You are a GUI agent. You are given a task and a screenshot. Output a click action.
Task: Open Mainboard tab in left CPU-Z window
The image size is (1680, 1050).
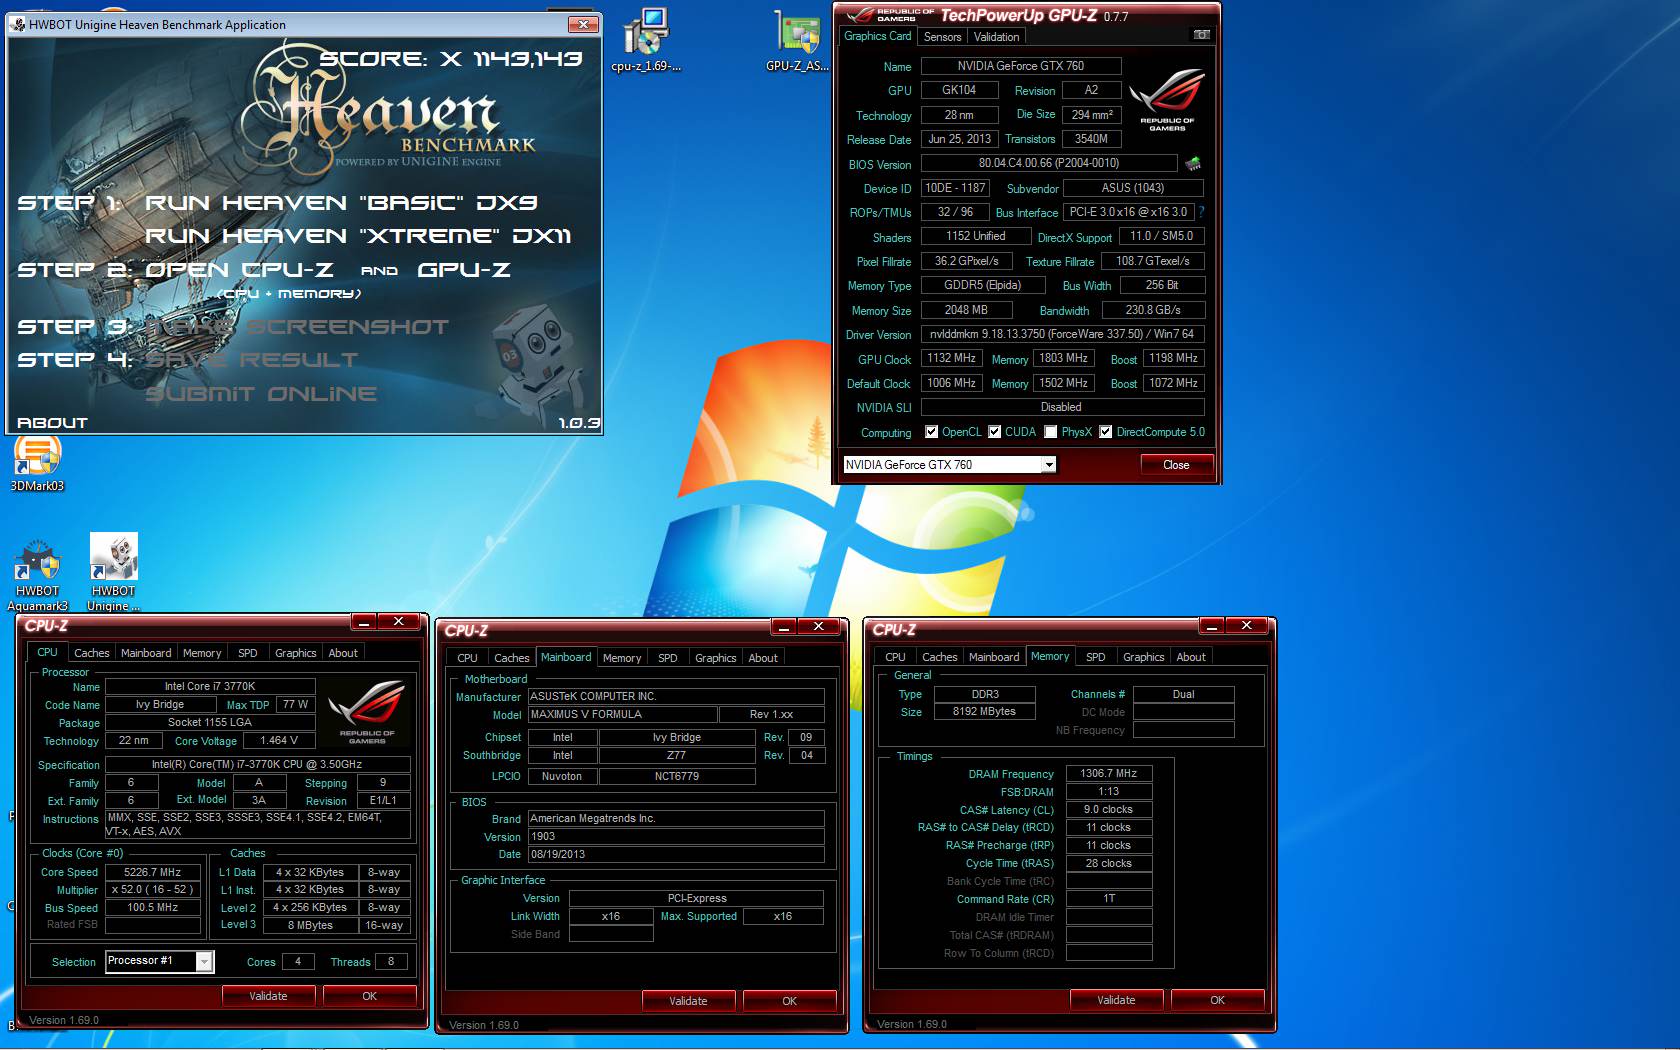[x=146, y=653]
